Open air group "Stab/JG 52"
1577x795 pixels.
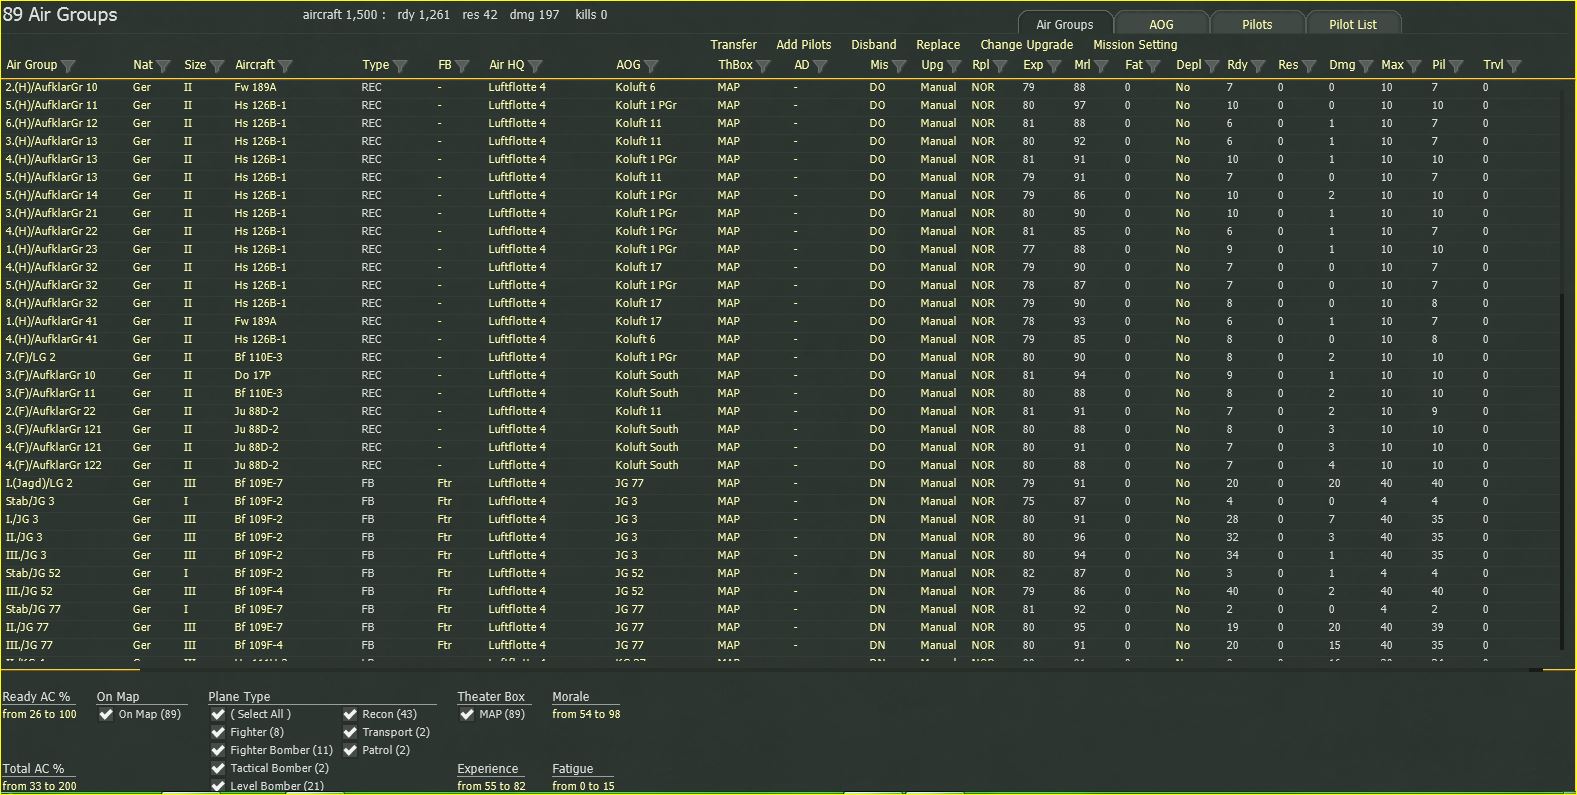33,574
